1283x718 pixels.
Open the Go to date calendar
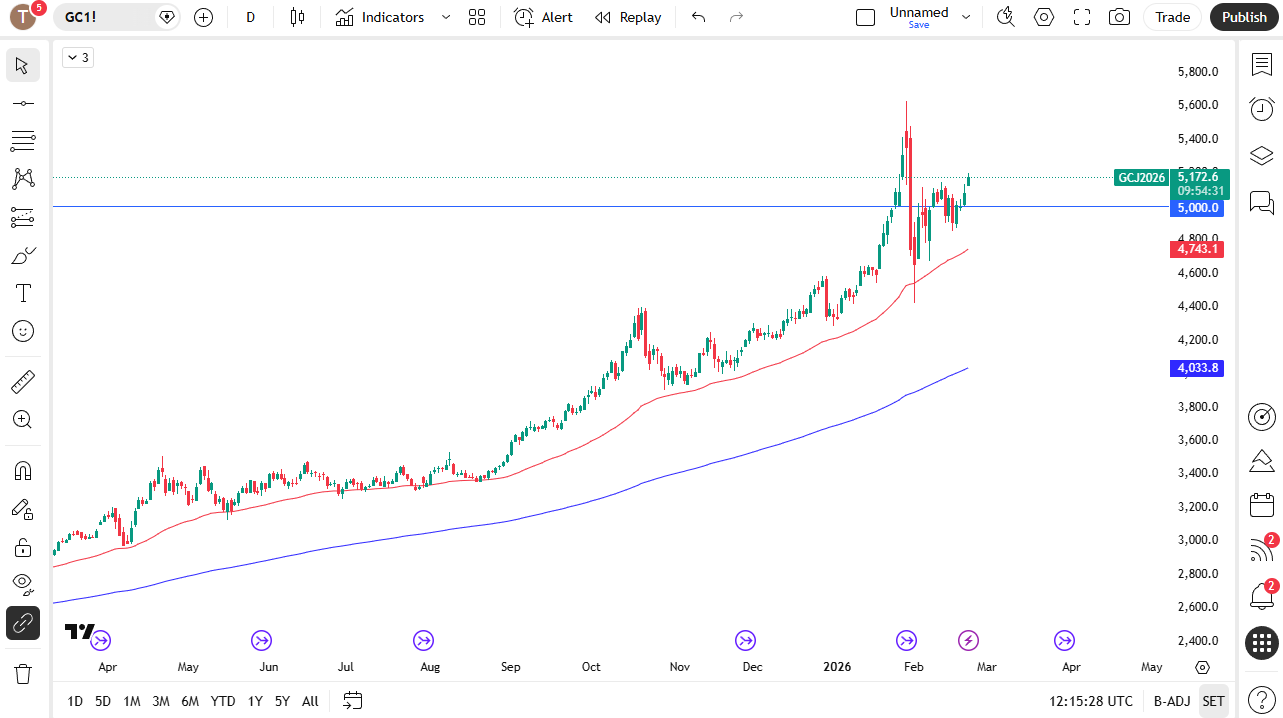coord(352,701)
